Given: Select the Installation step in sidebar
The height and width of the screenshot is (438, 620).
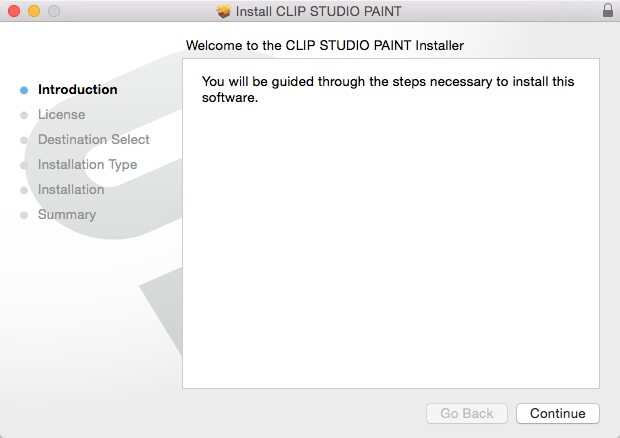Looking at the screenshot, I should [x=71, y=189].
